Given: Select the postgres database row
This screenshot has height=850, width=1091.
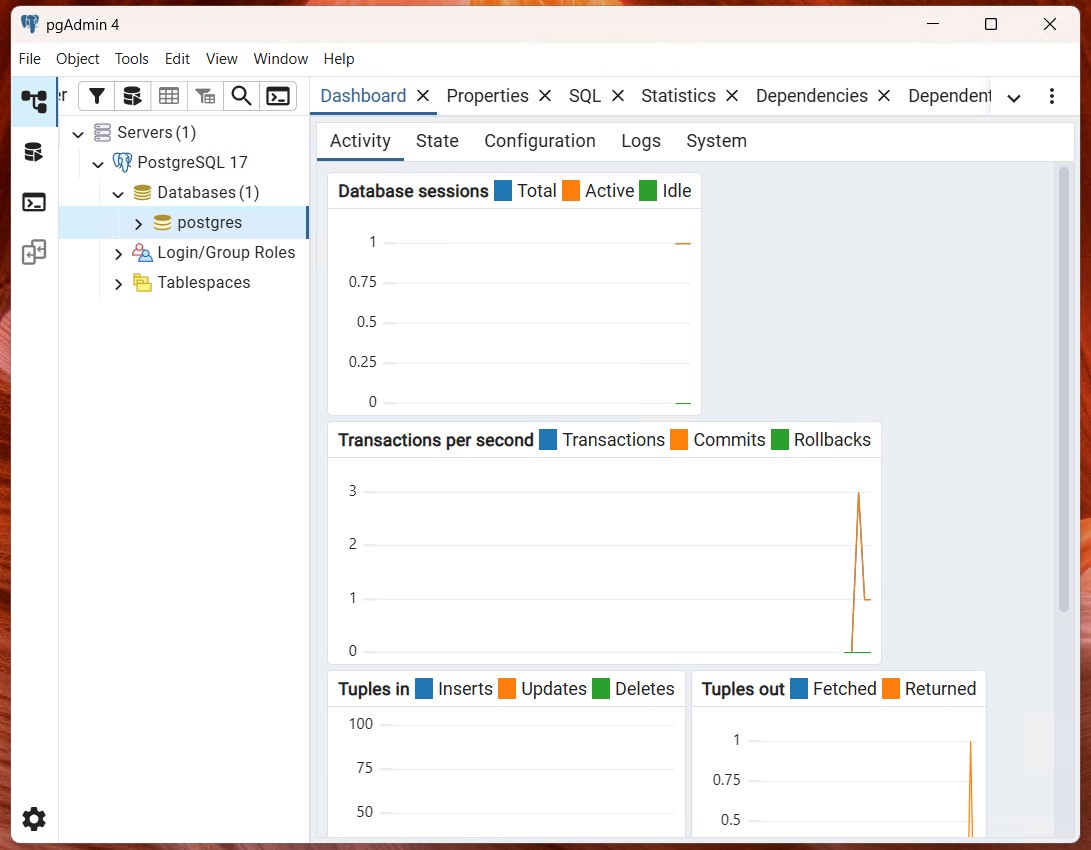Looking at the screenshot, I should coord(184,223).
